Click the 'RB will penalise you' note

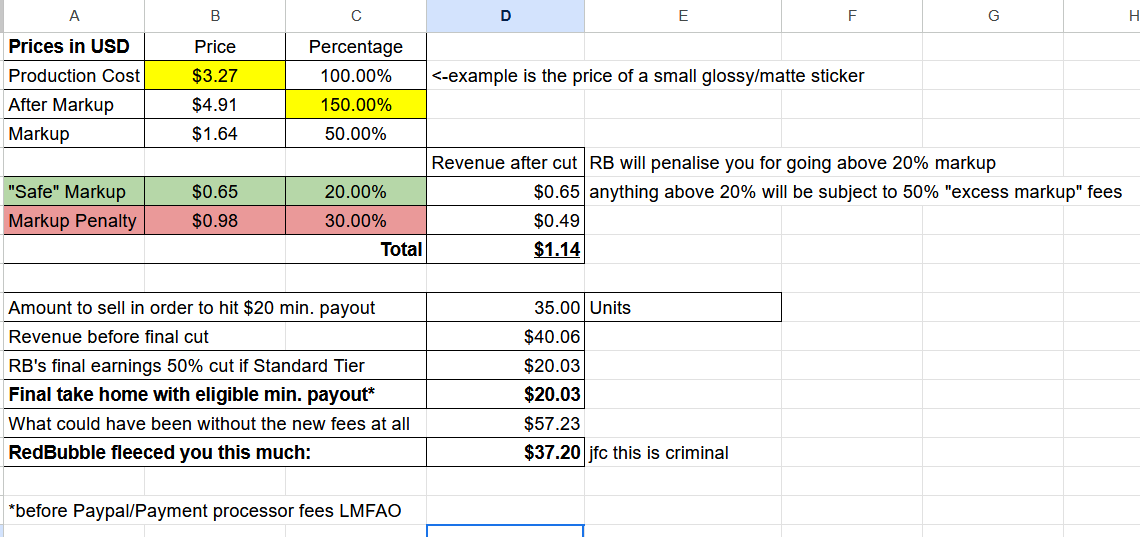click(x=792, y=163)
